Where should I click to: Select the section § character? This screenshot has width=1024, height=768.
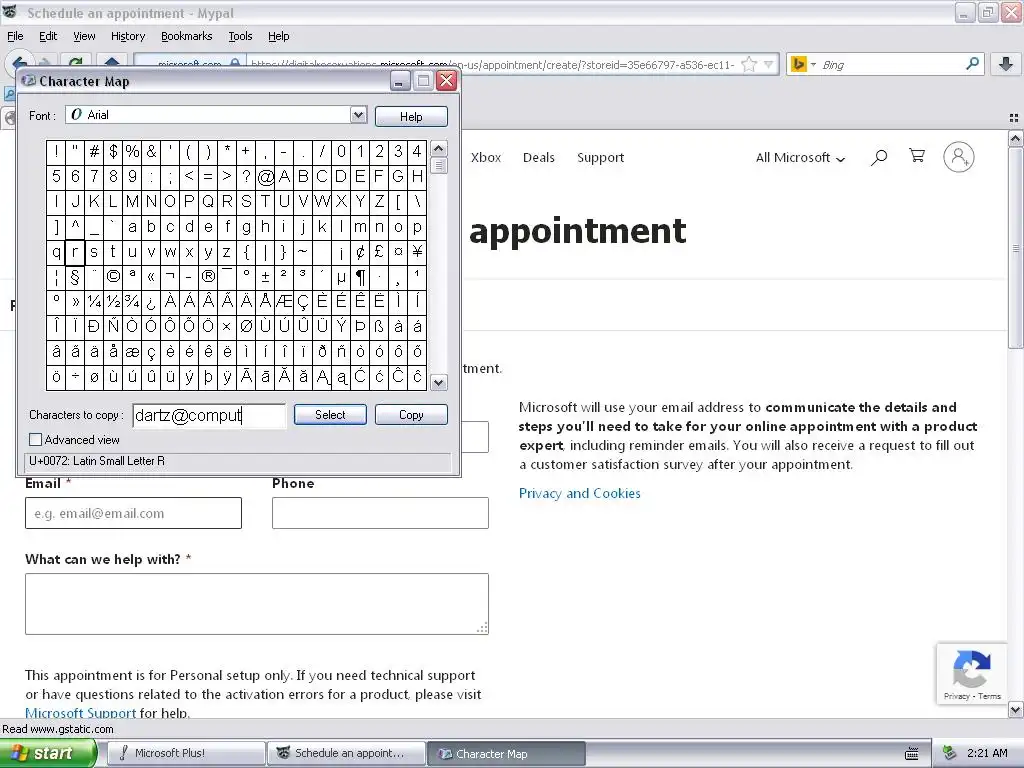coord(75,277)
